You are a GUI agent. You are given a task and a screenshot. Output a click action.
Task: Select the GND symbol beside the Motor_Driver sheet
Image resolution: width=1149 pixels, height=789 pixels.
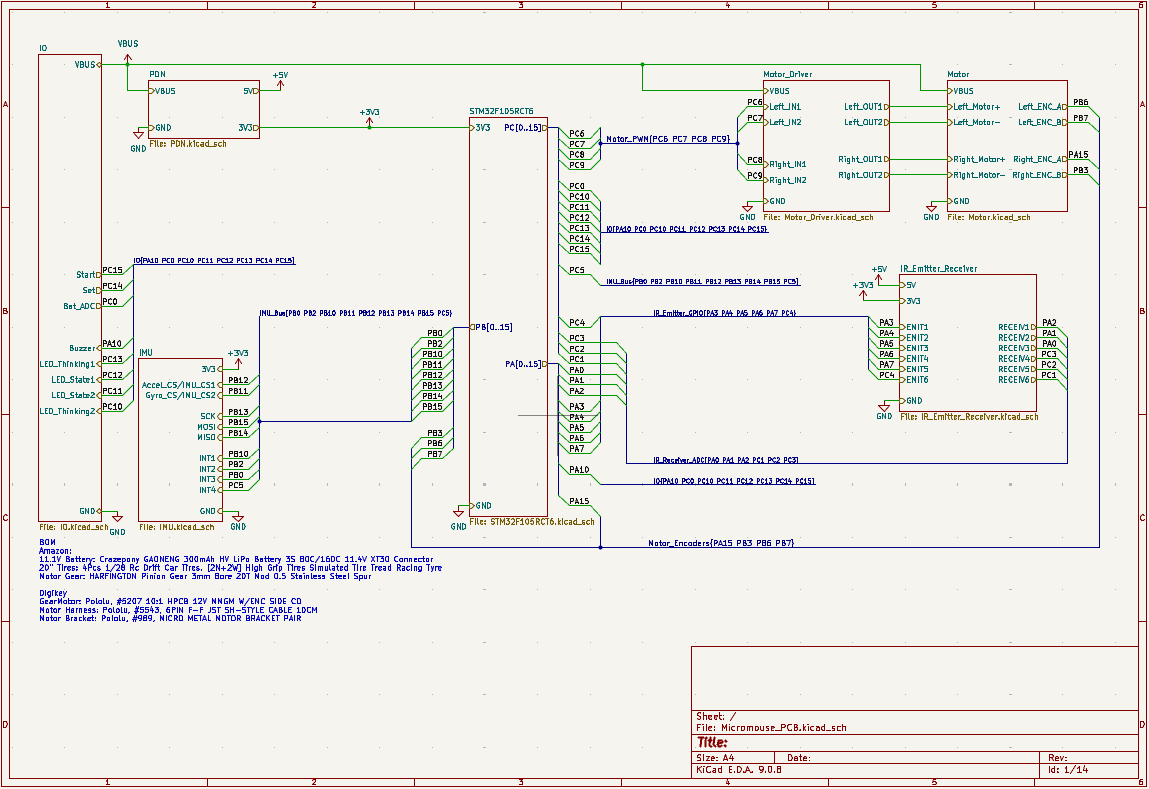click(747, 211)
